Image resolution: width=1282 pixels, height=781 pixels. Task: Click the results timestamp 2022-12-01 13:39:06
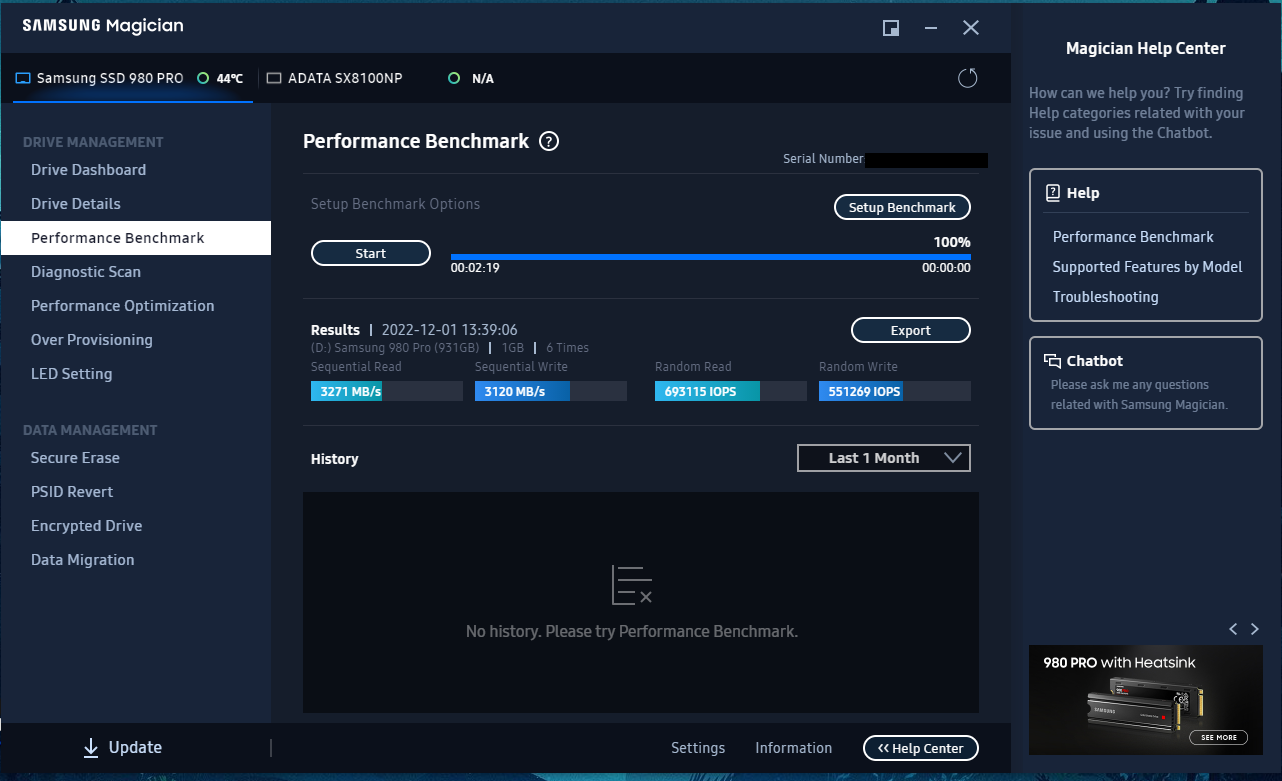click(450, 330)
